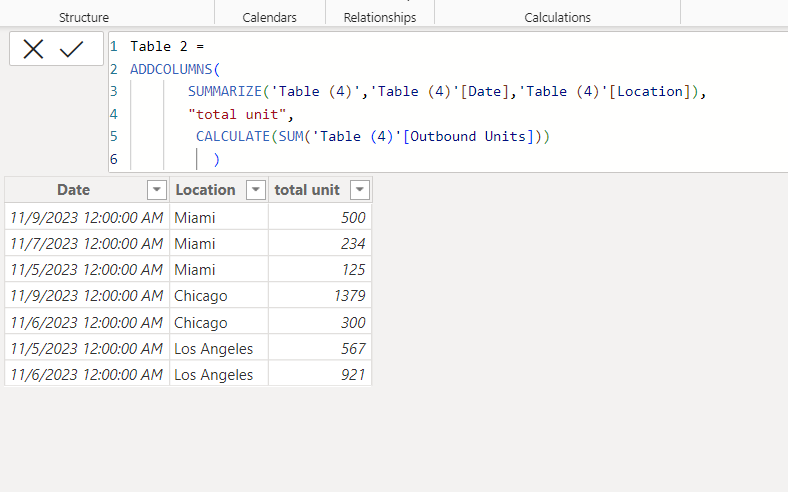Select the total unit value 125

click(x=320, y=270)
